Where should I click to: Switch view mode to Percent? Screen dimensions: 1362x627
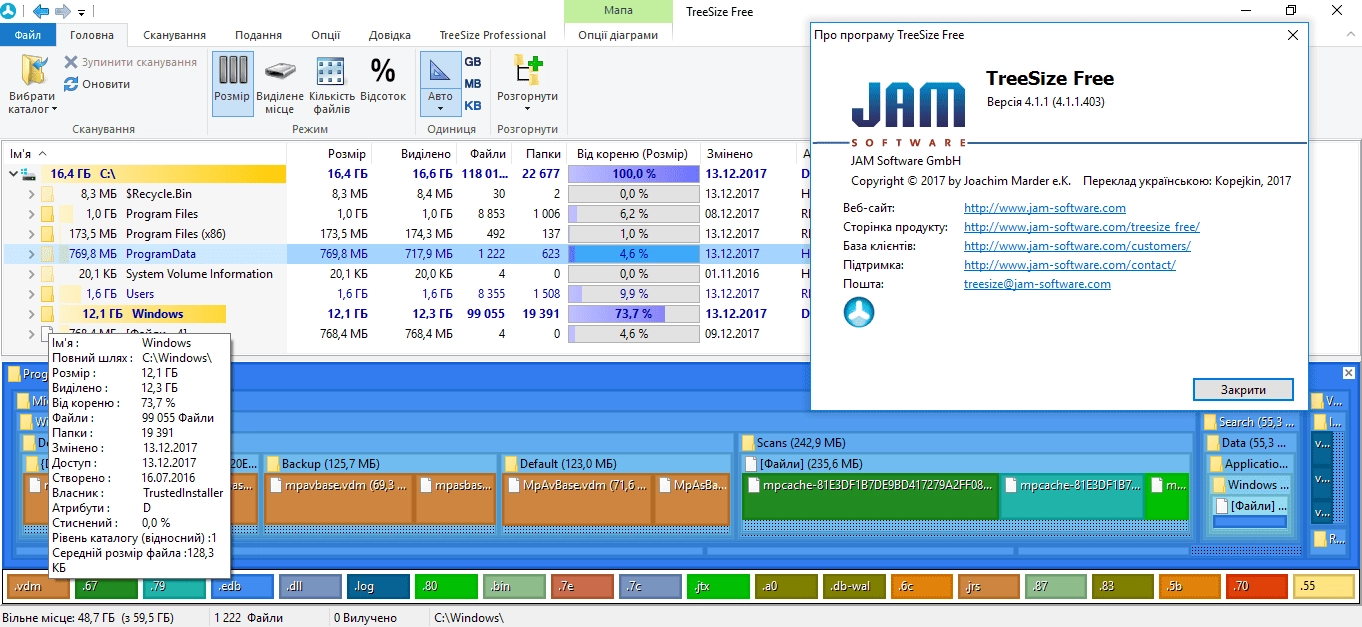click(x=383, y=79)
